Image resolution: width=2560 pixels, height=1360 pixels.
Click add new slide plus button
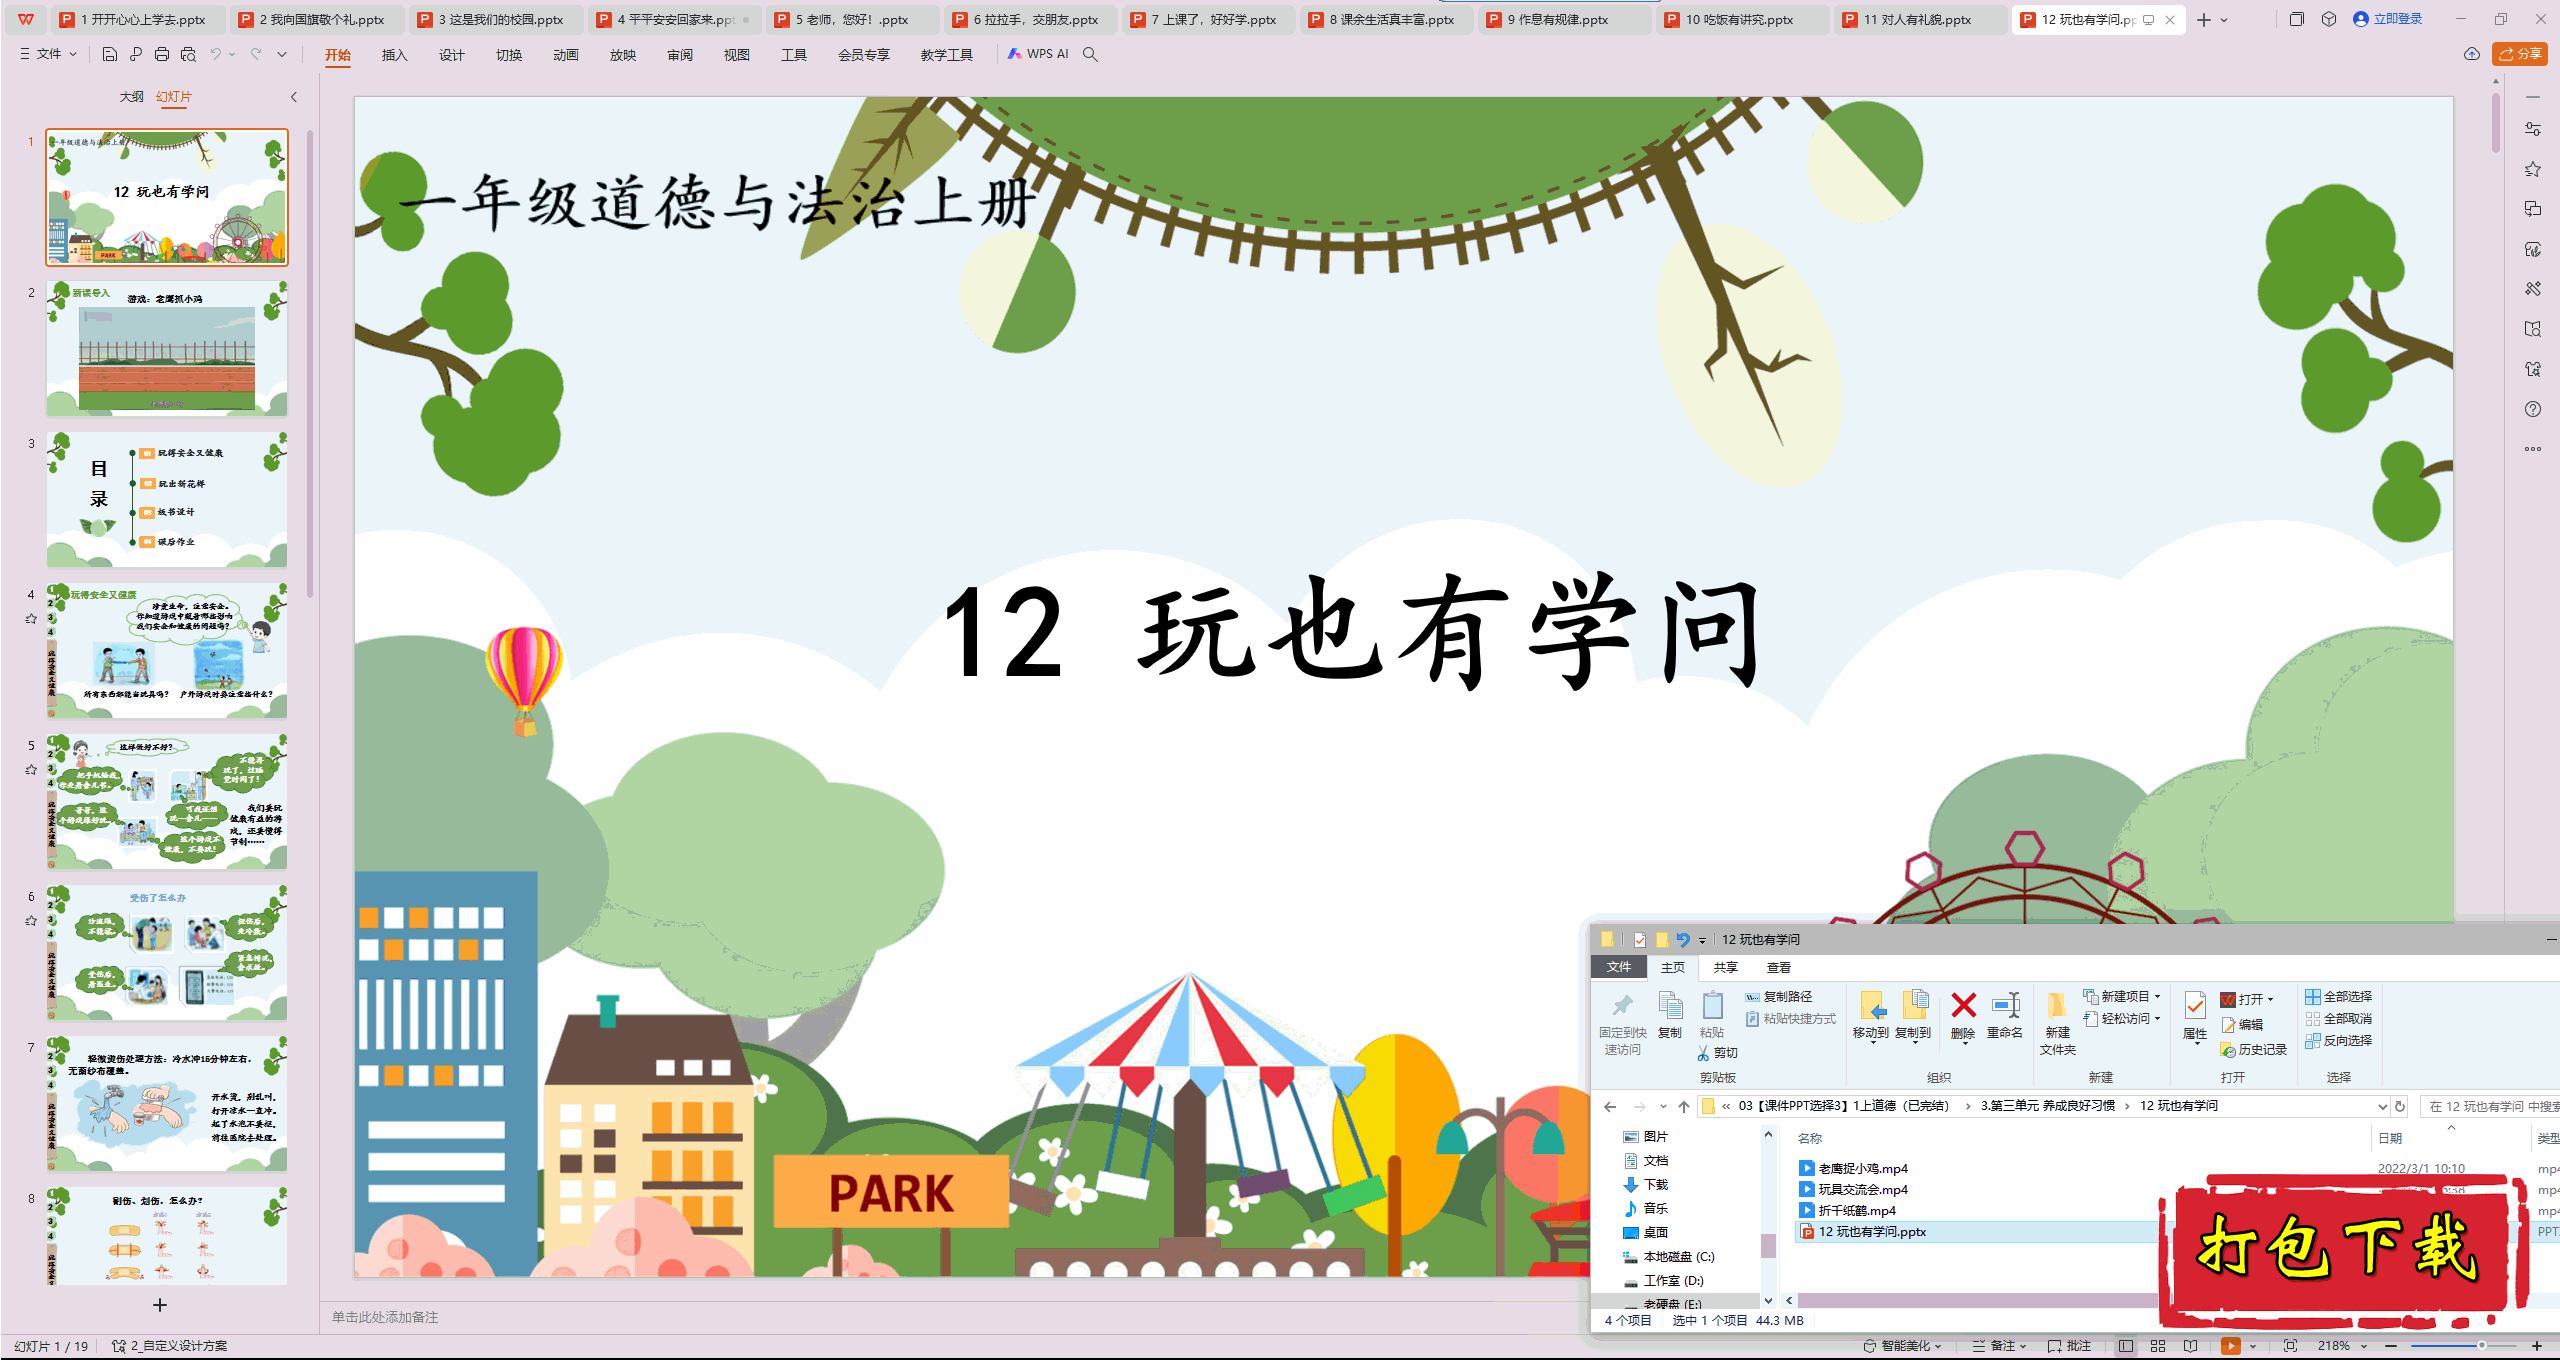(x=159, y=1305)
